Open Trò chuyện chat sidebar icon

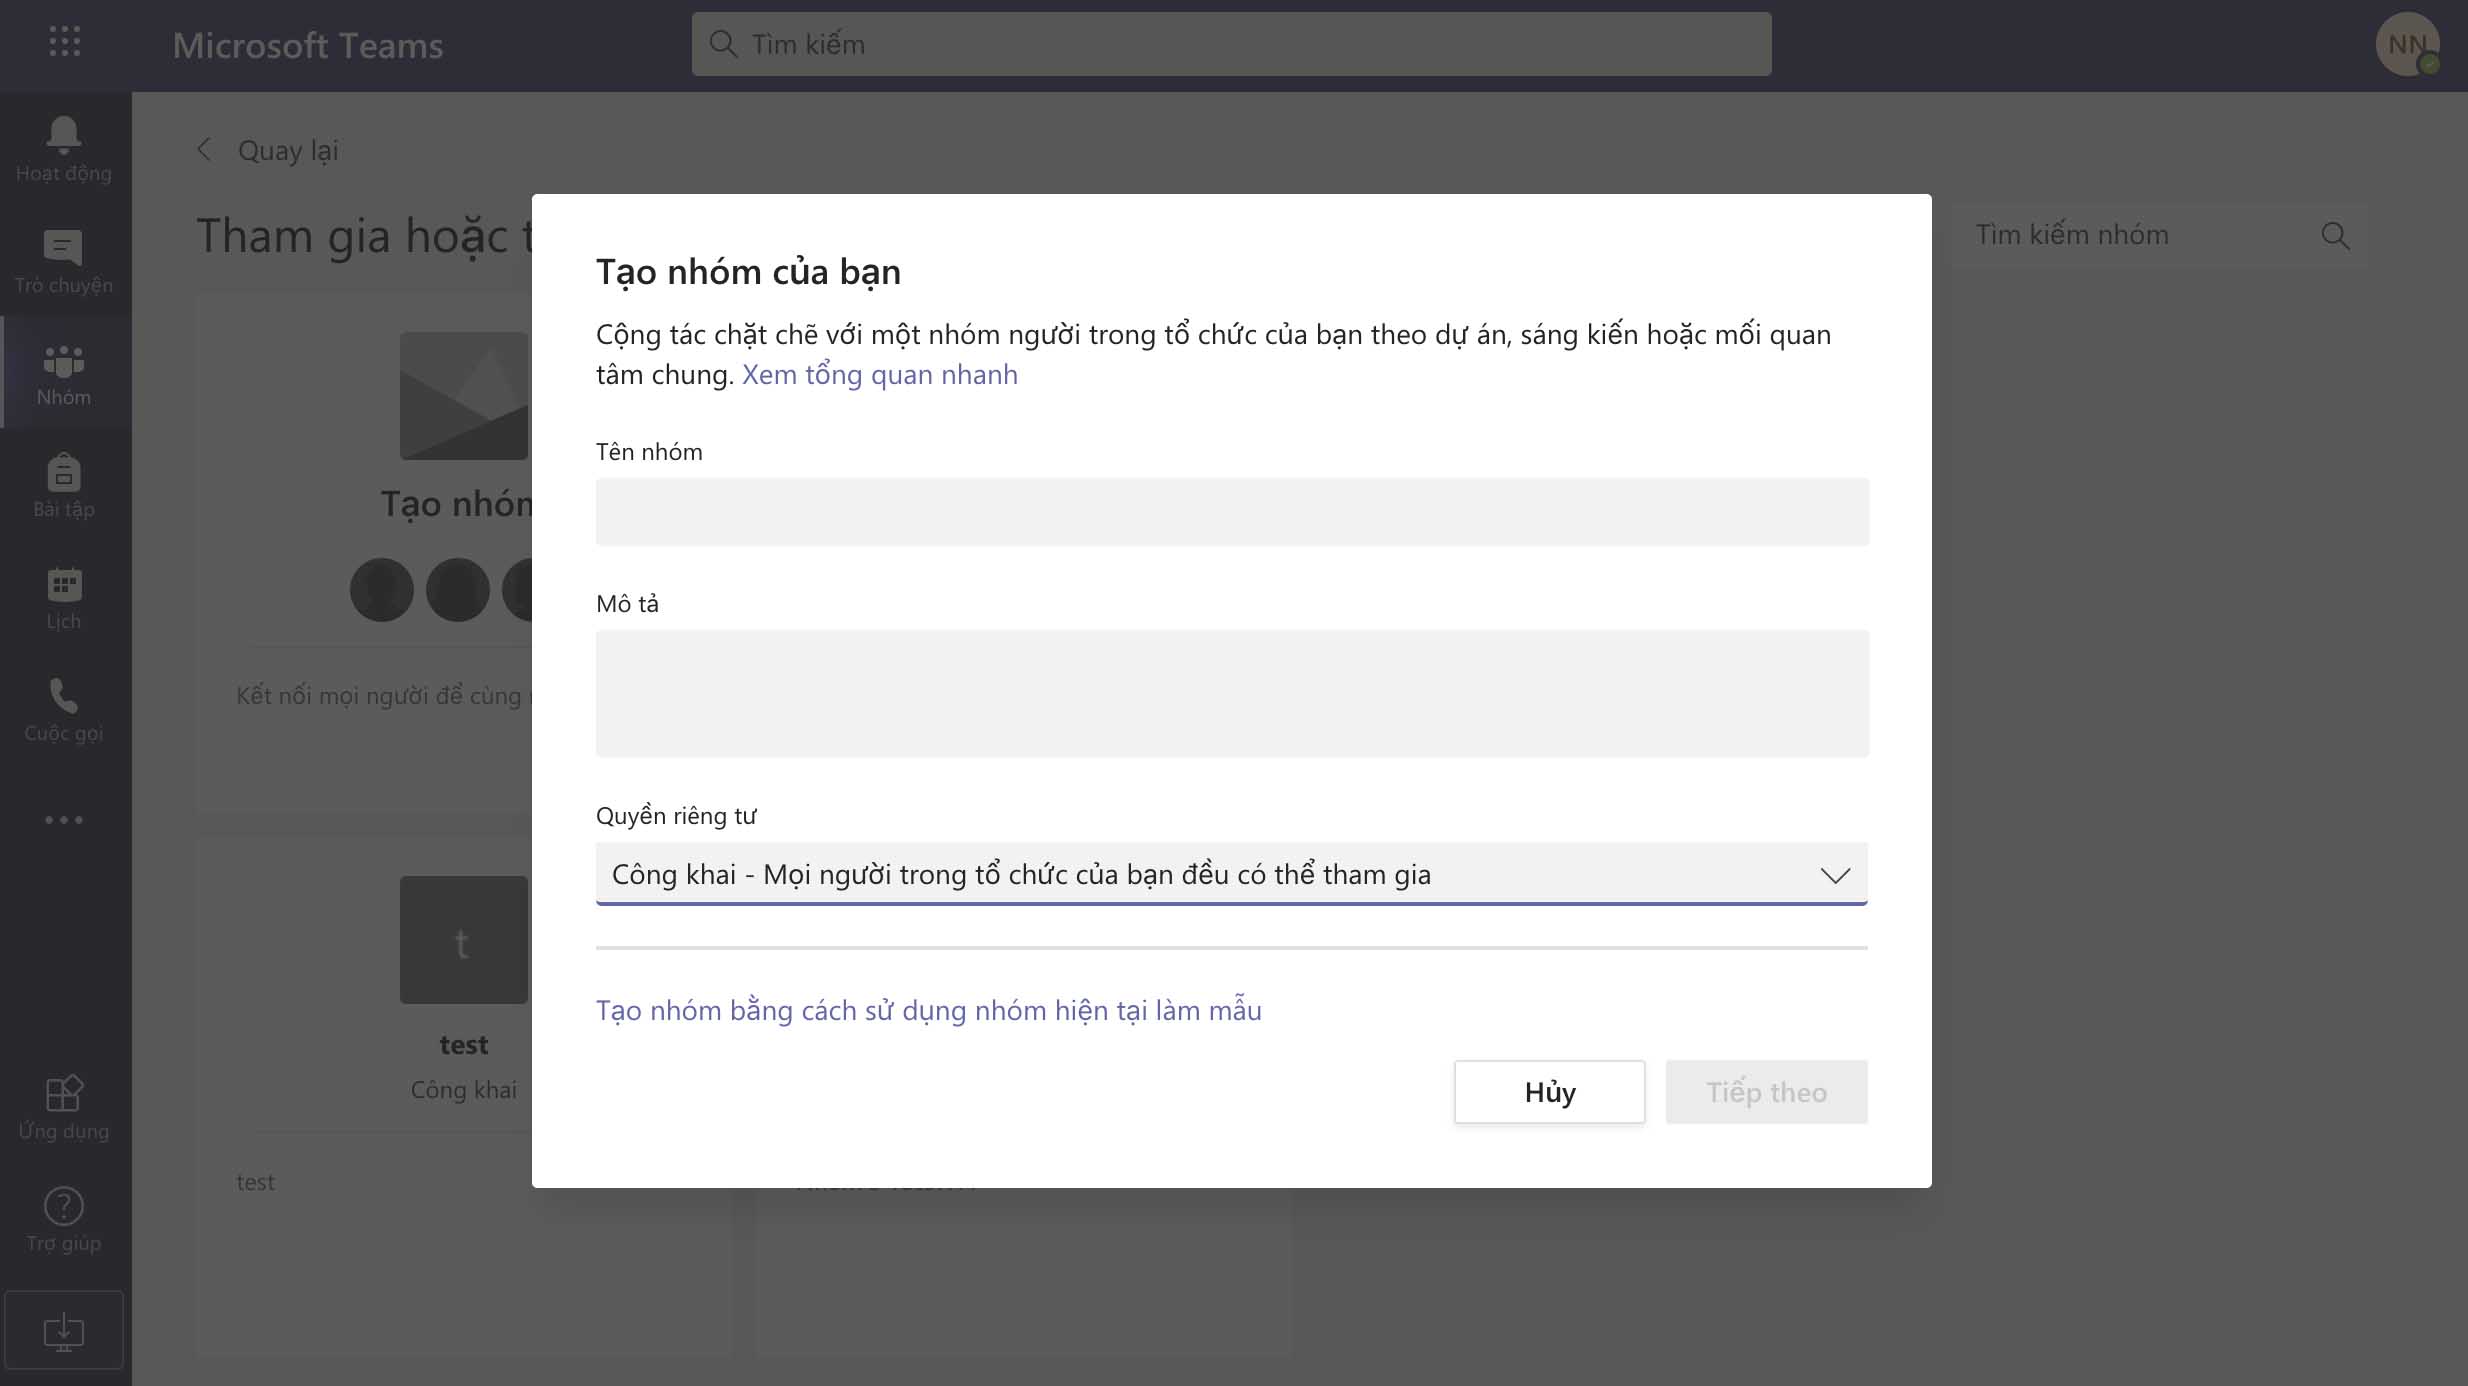click(x=64, y=260)
